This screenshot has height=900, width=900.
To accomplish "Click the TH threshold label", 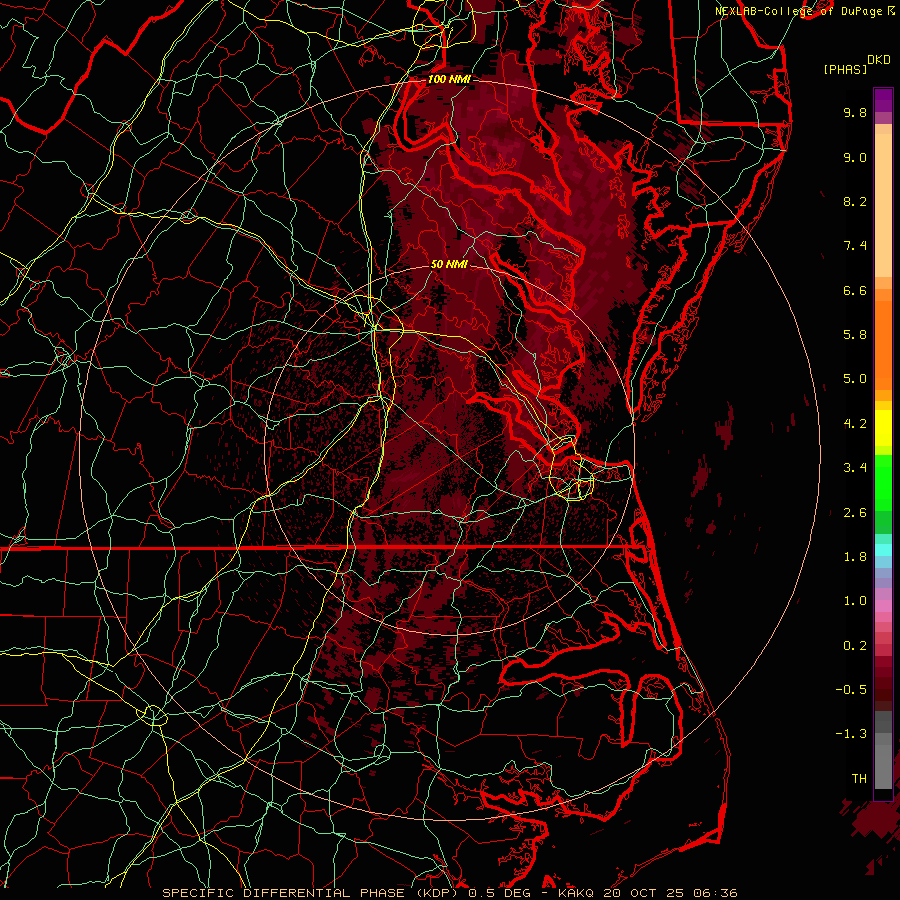I will (x=859, y=779).
